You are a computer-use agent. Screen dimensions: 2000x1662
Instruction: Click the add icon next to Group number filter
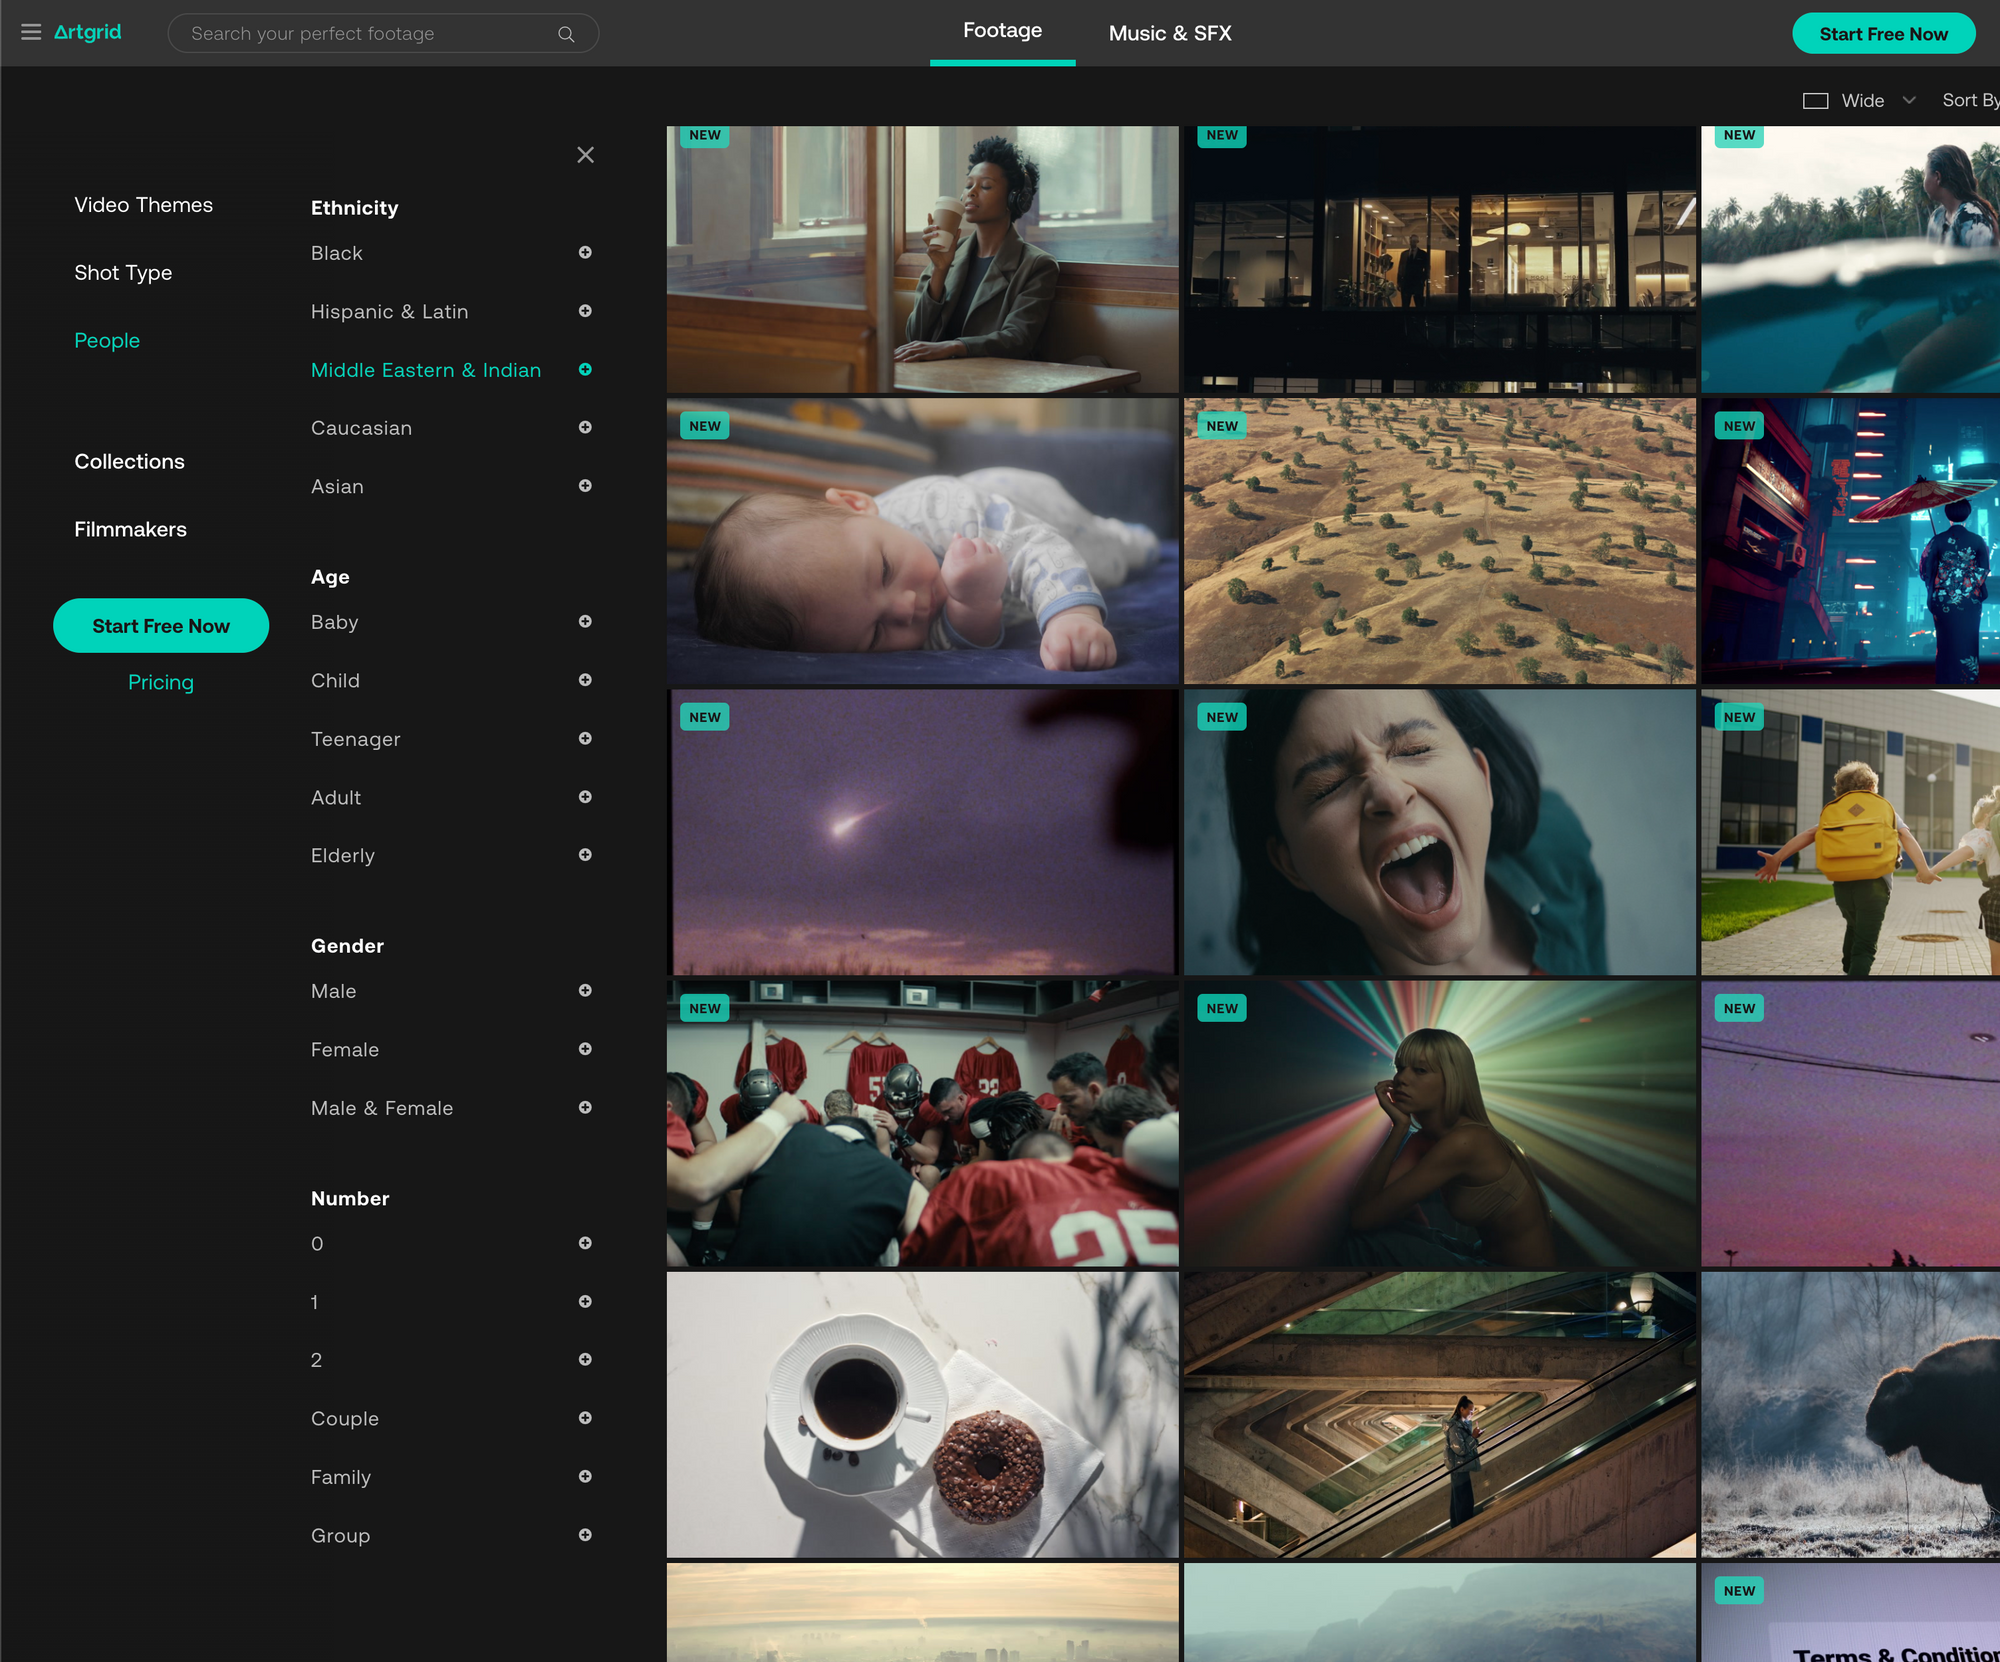coord(585,1534)
